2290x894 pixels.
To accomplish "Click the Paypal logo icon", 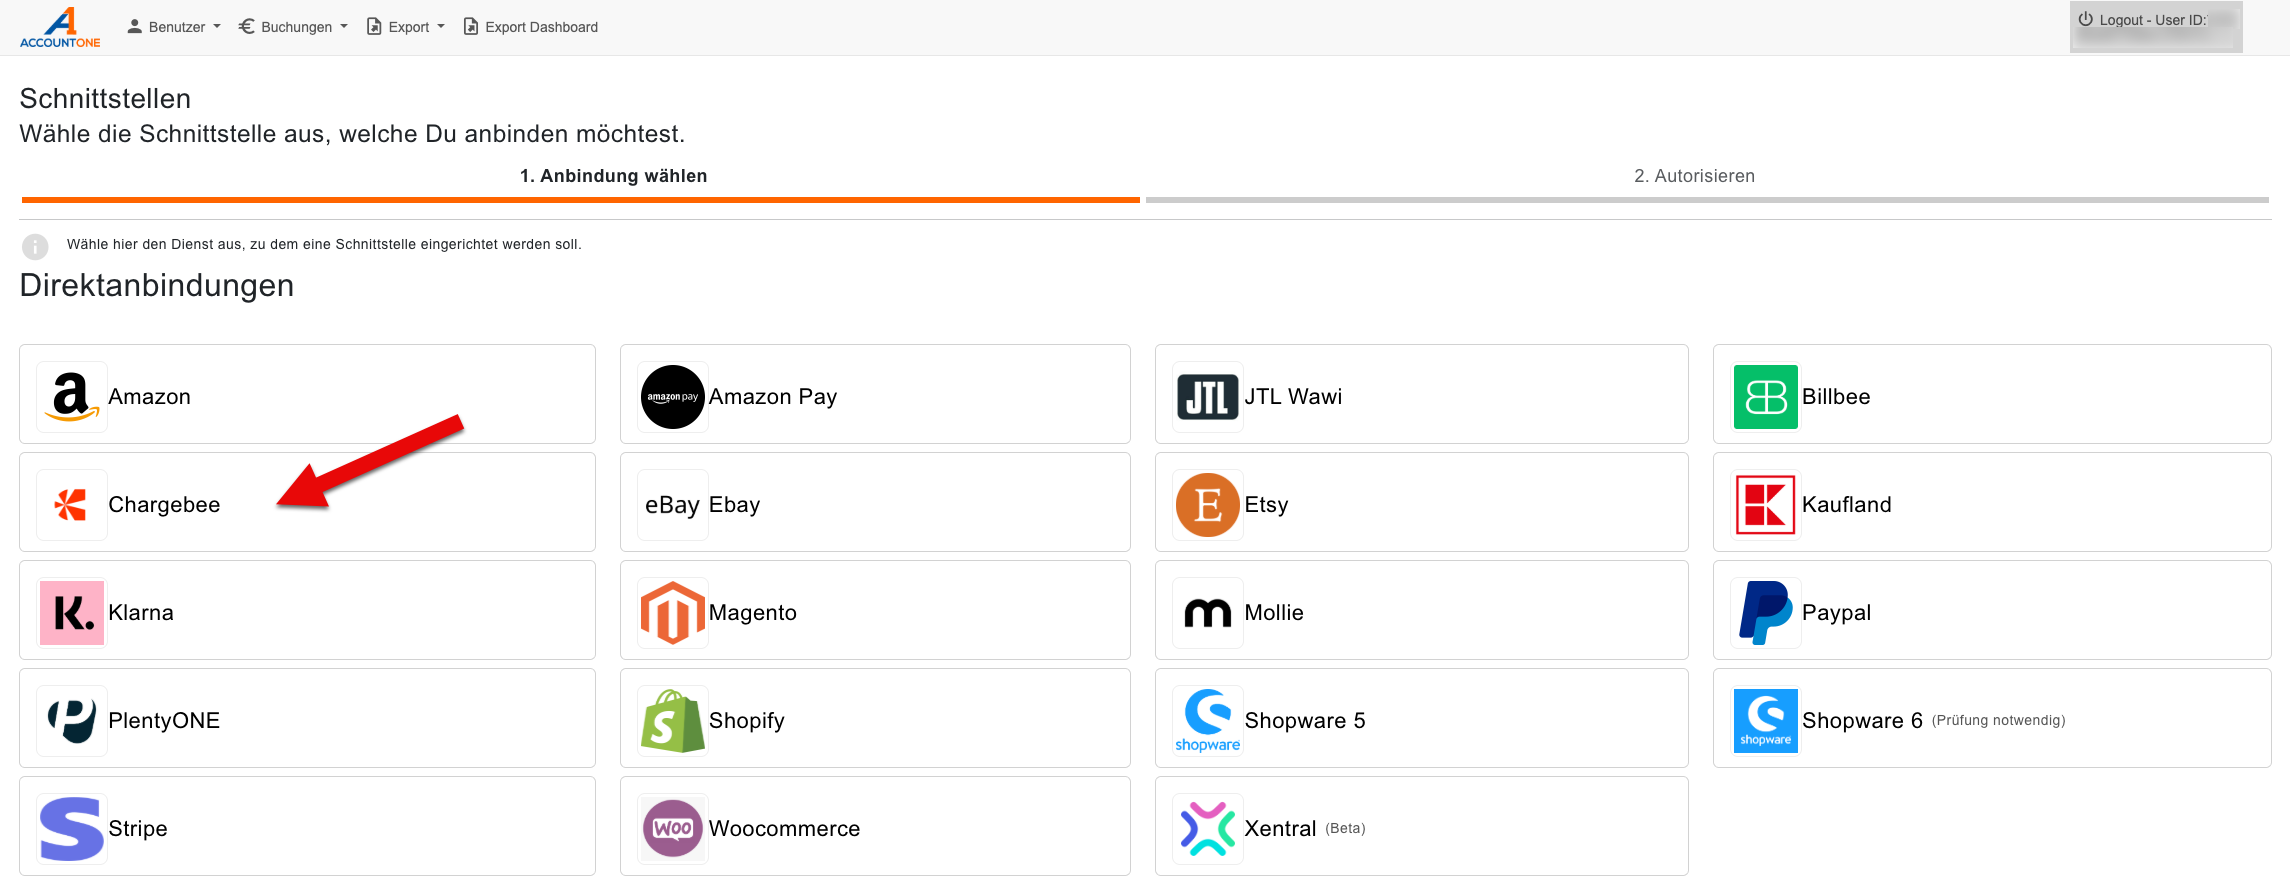I will (1765, 613).
